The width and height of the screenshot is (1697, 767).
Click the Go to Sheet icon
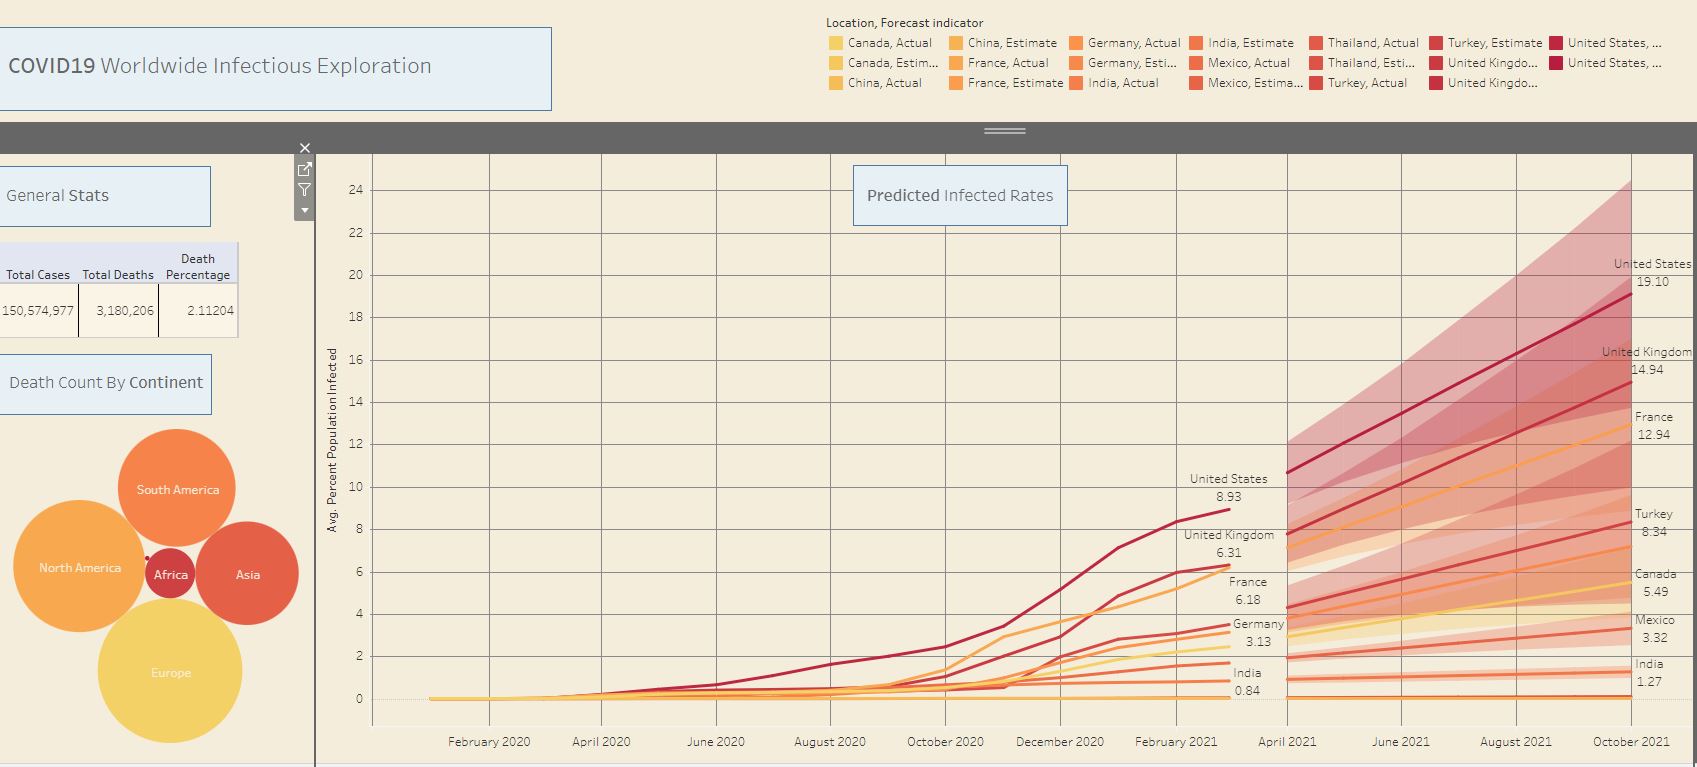point(305,169)
